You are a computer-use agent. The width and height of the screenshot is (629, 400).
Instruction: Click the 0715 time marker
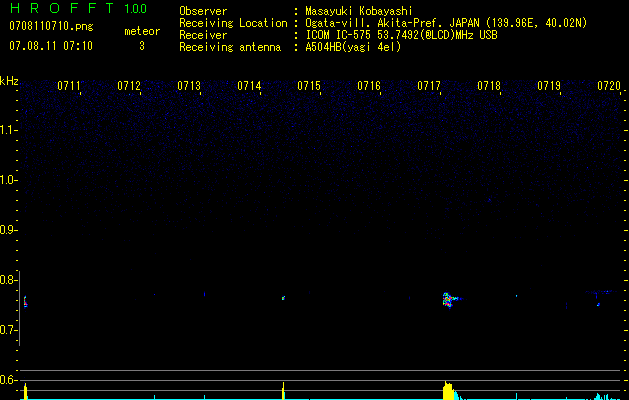(x=309, y=85)
